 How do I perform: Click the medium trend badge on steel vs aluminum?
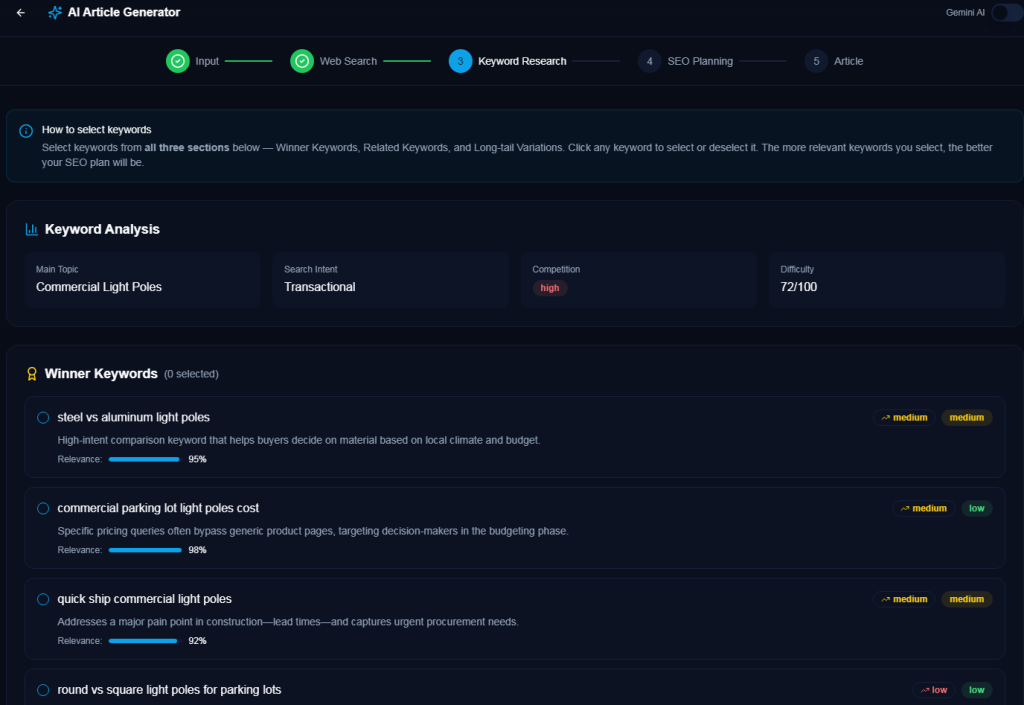click(x=904, y=418)
